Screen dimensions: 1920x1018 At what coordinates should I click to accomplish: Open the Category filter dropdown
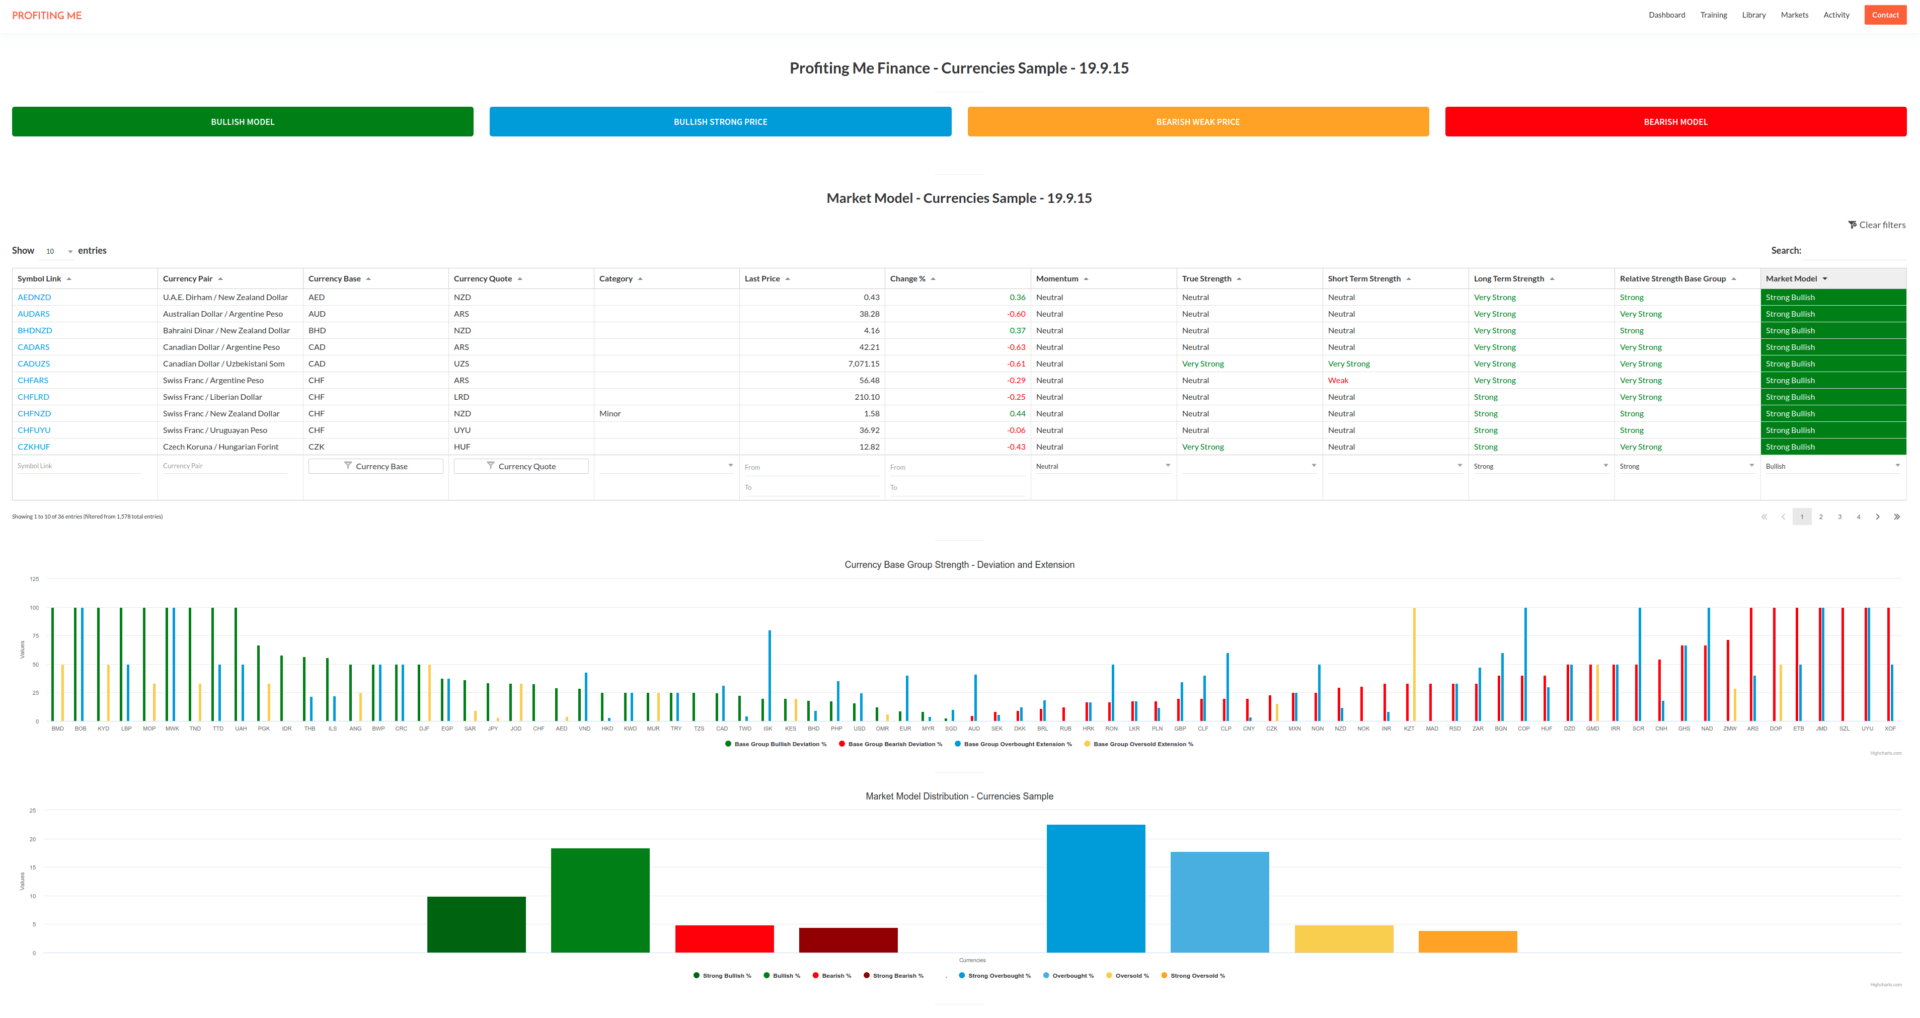tap(666, 466)
